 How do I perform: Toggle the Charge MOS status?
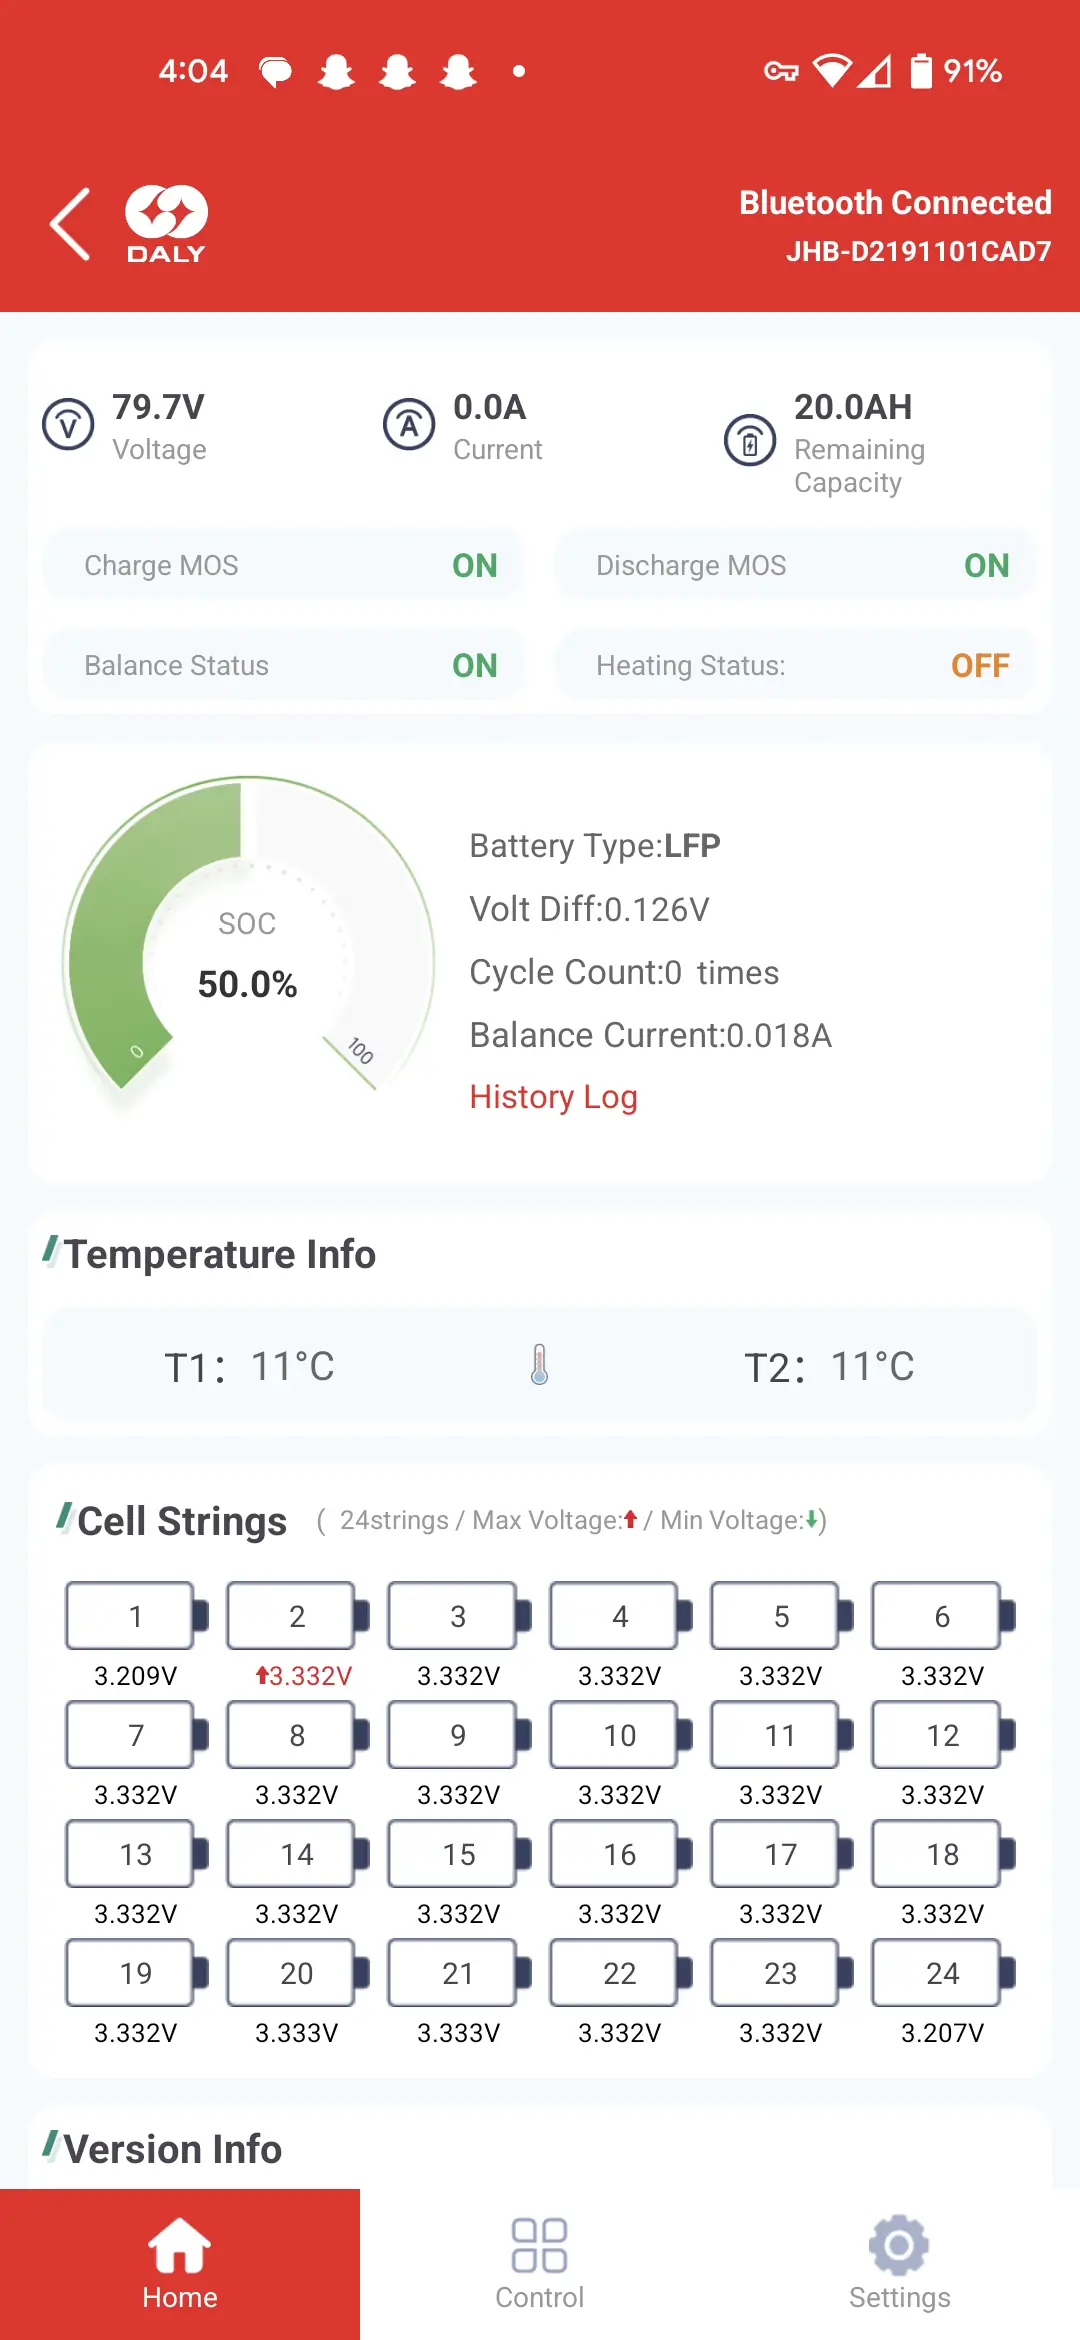[x=284, y=566]
